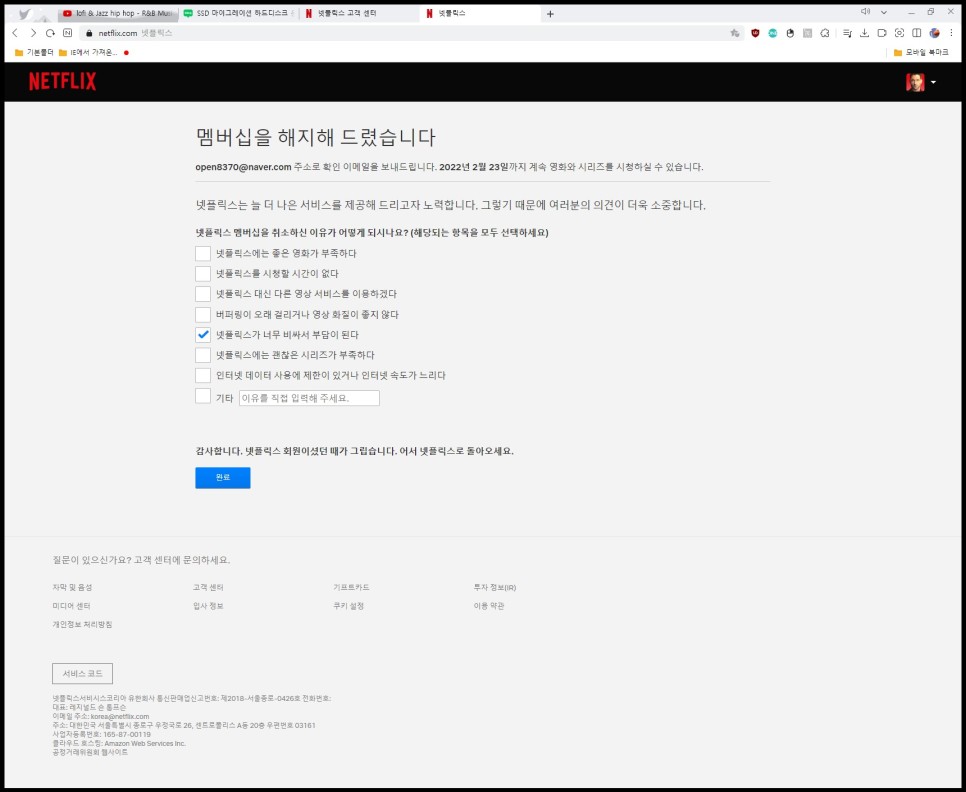Click the korea@netflix.com email text
The width and height of the screenshot is (966, 792).
click(x=120, y=717)
